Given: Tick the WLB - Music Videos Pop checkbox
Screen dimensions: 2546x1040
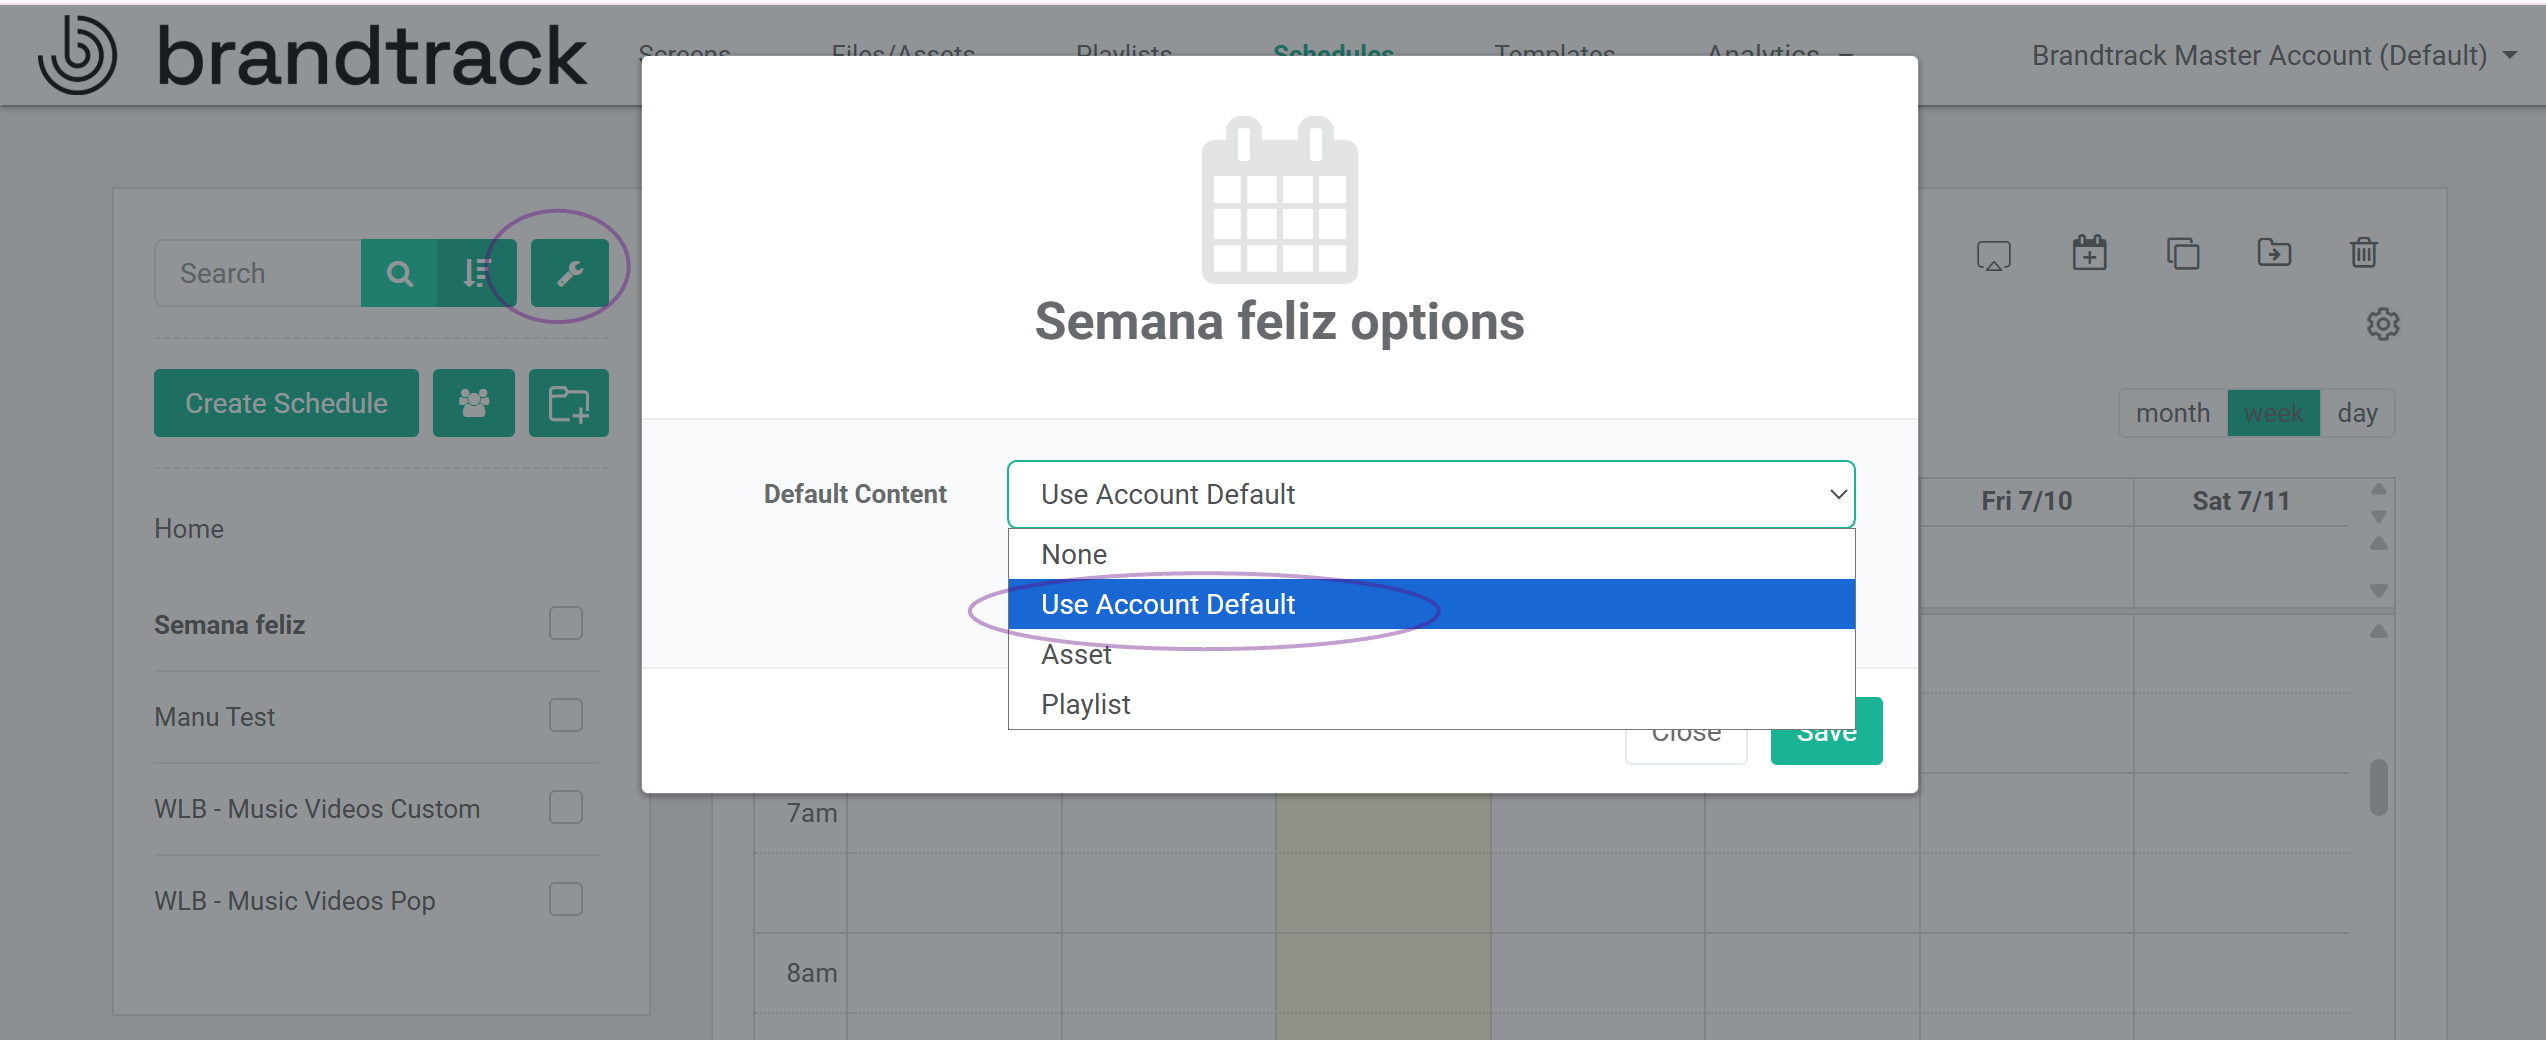Looking at the screenshot, I should tap(566, 899).
